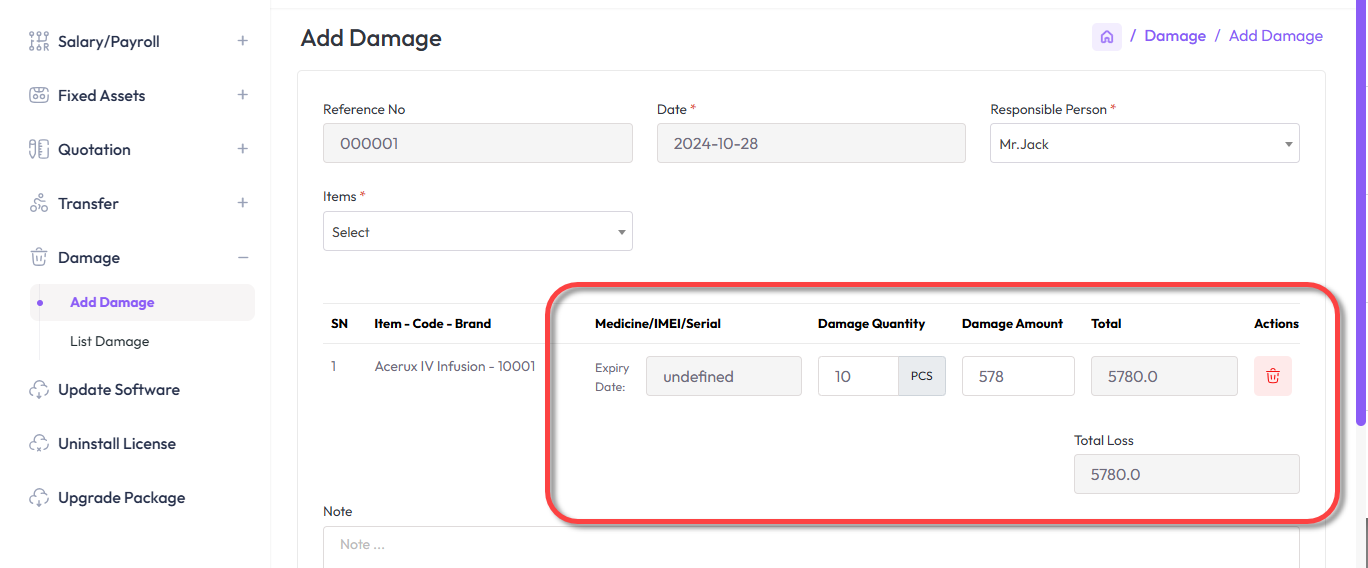
Task: Open the Items select dropdown
Action: tap(477, 232)
